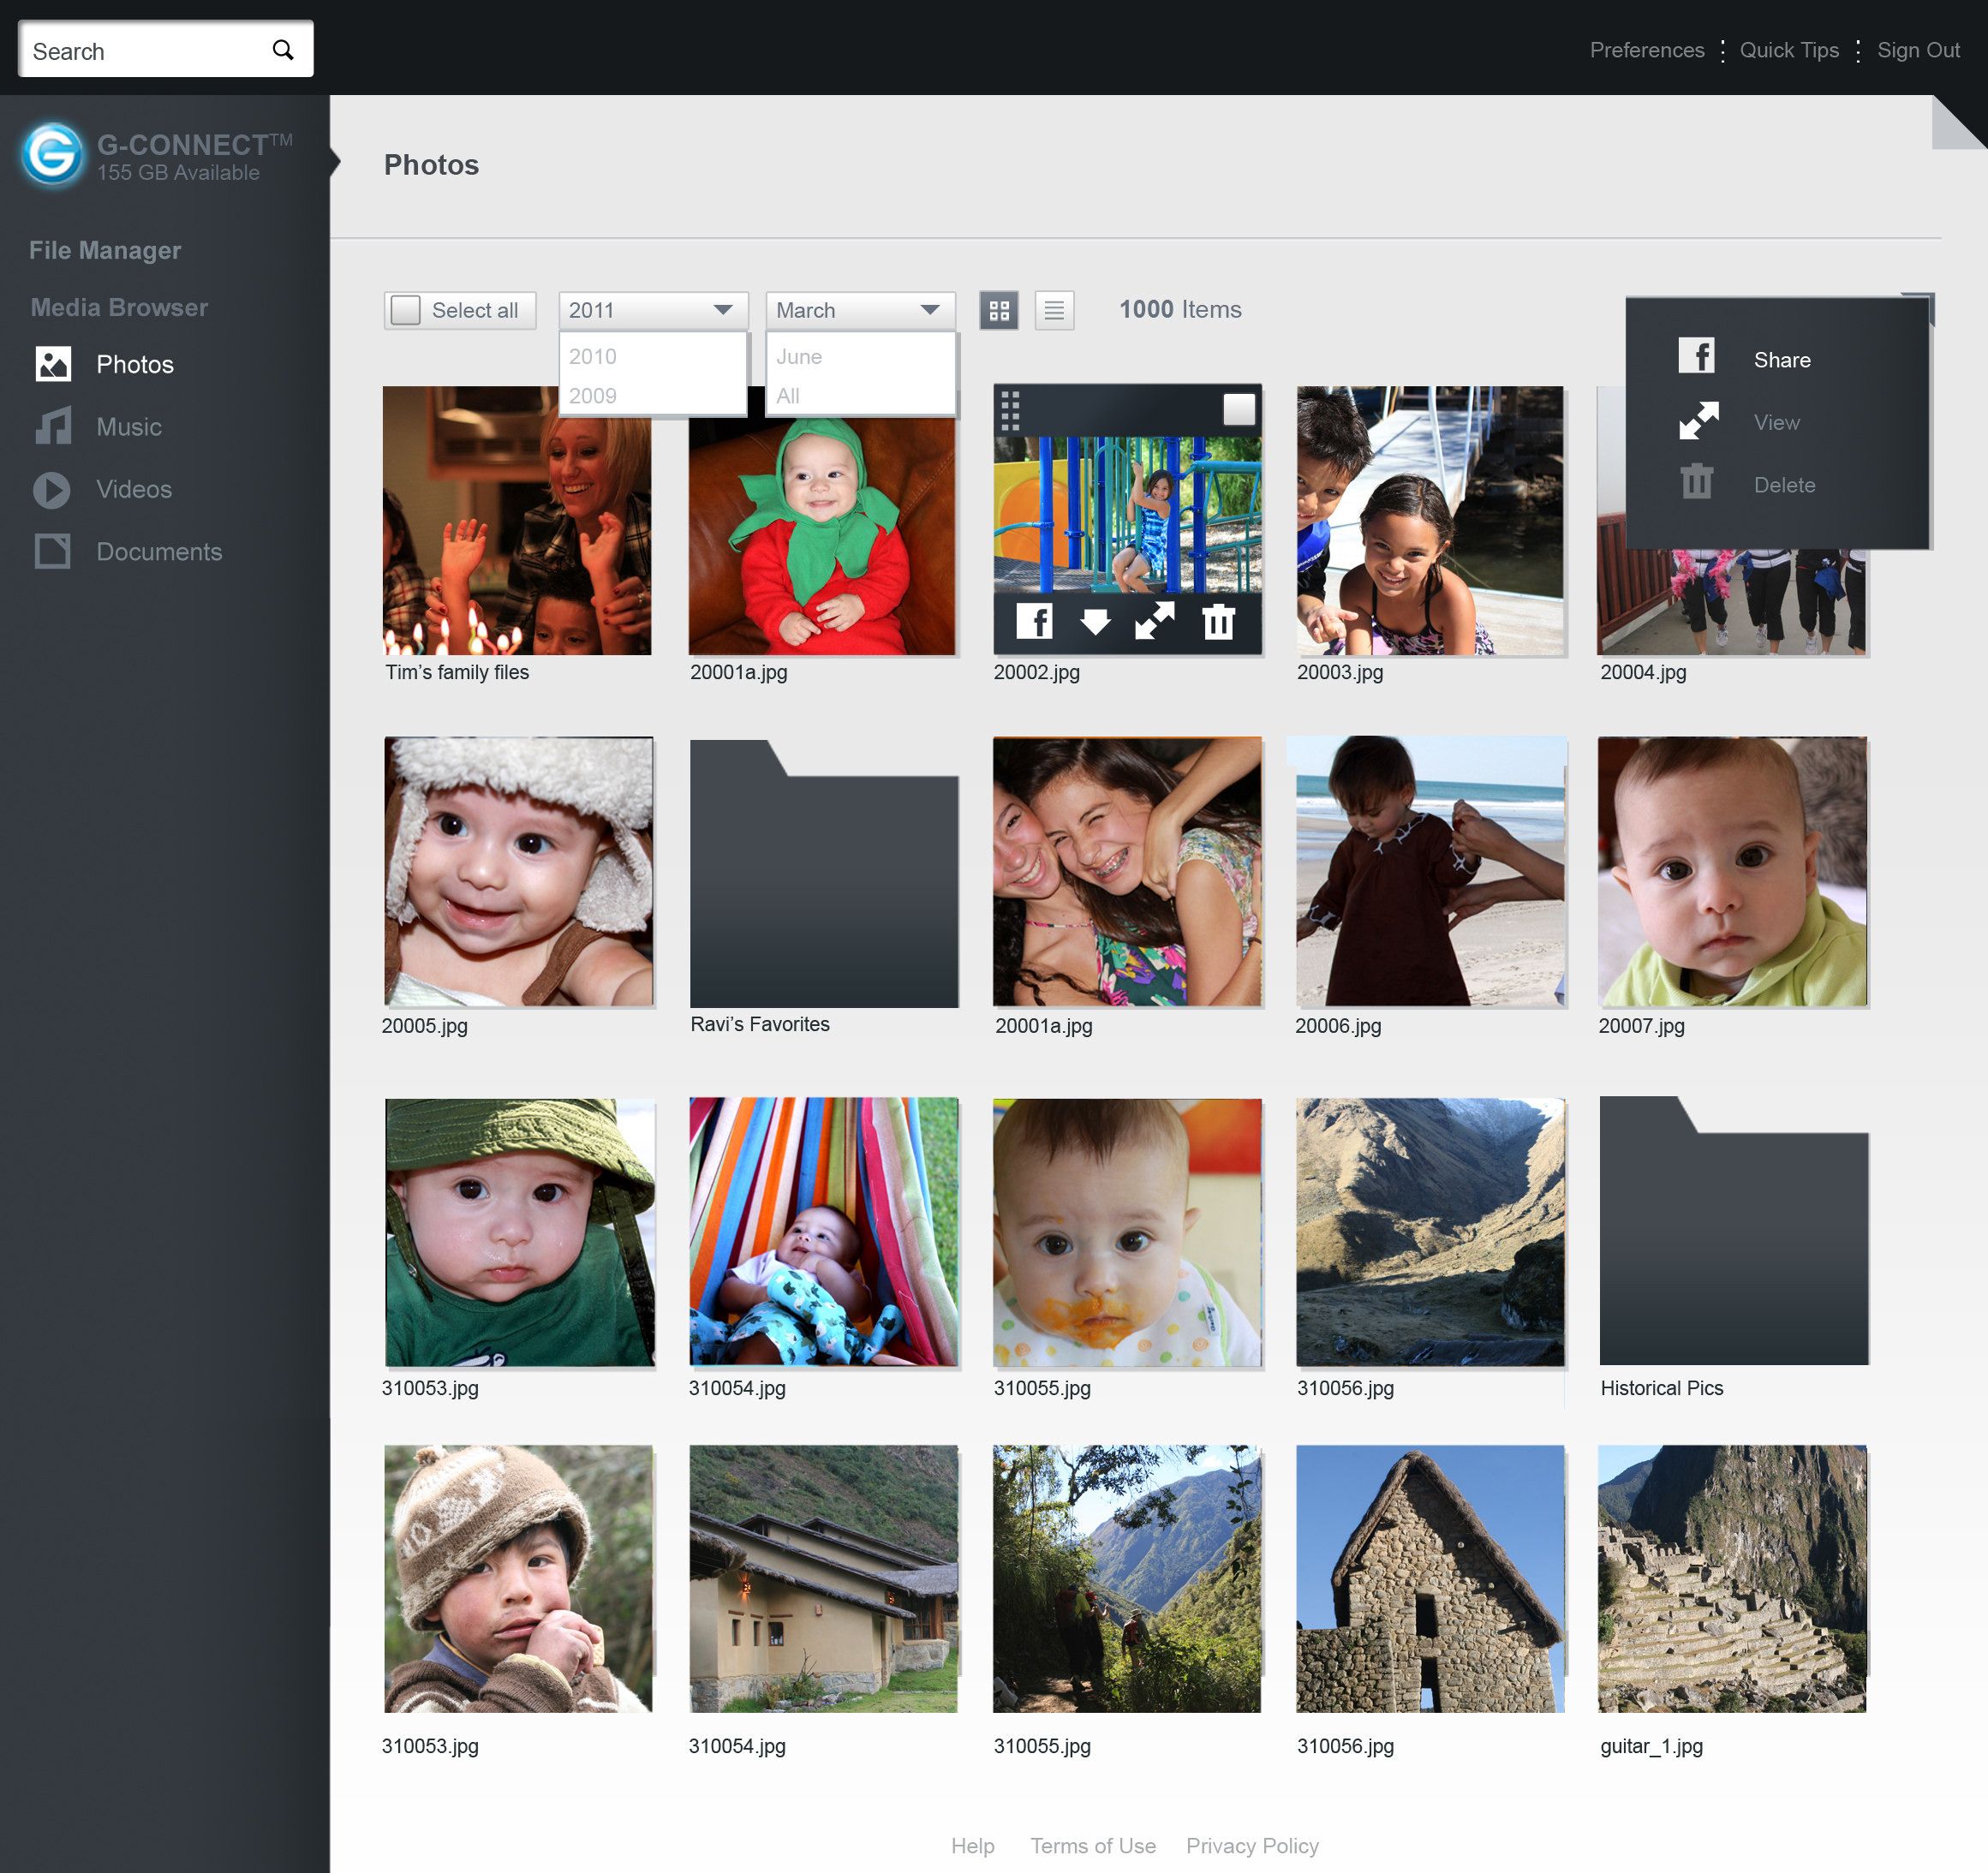
Task: Select View in the popup menu
Action: tap(1776, 422)
